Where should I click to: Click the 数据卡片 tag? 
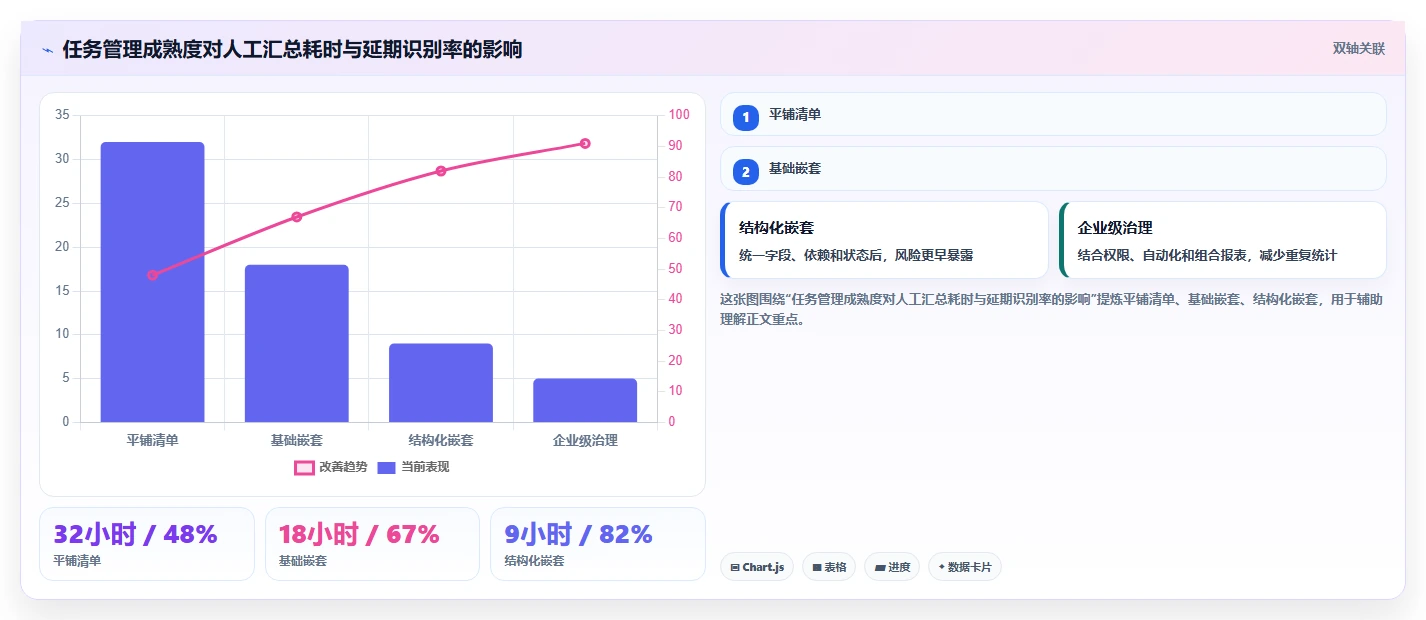tap(965, 567)
